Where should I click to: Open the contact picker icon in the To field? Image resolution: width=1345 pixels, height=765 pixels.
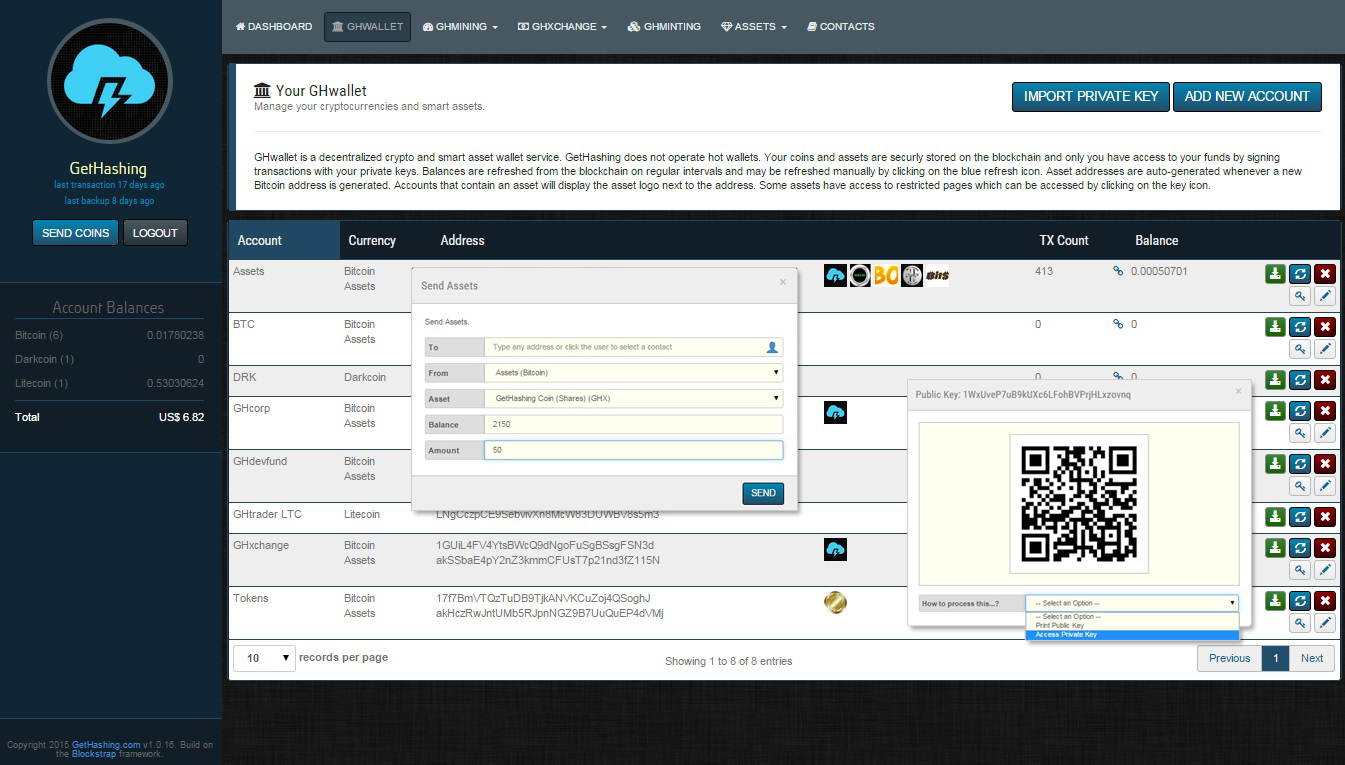click(x=772, y=347)
